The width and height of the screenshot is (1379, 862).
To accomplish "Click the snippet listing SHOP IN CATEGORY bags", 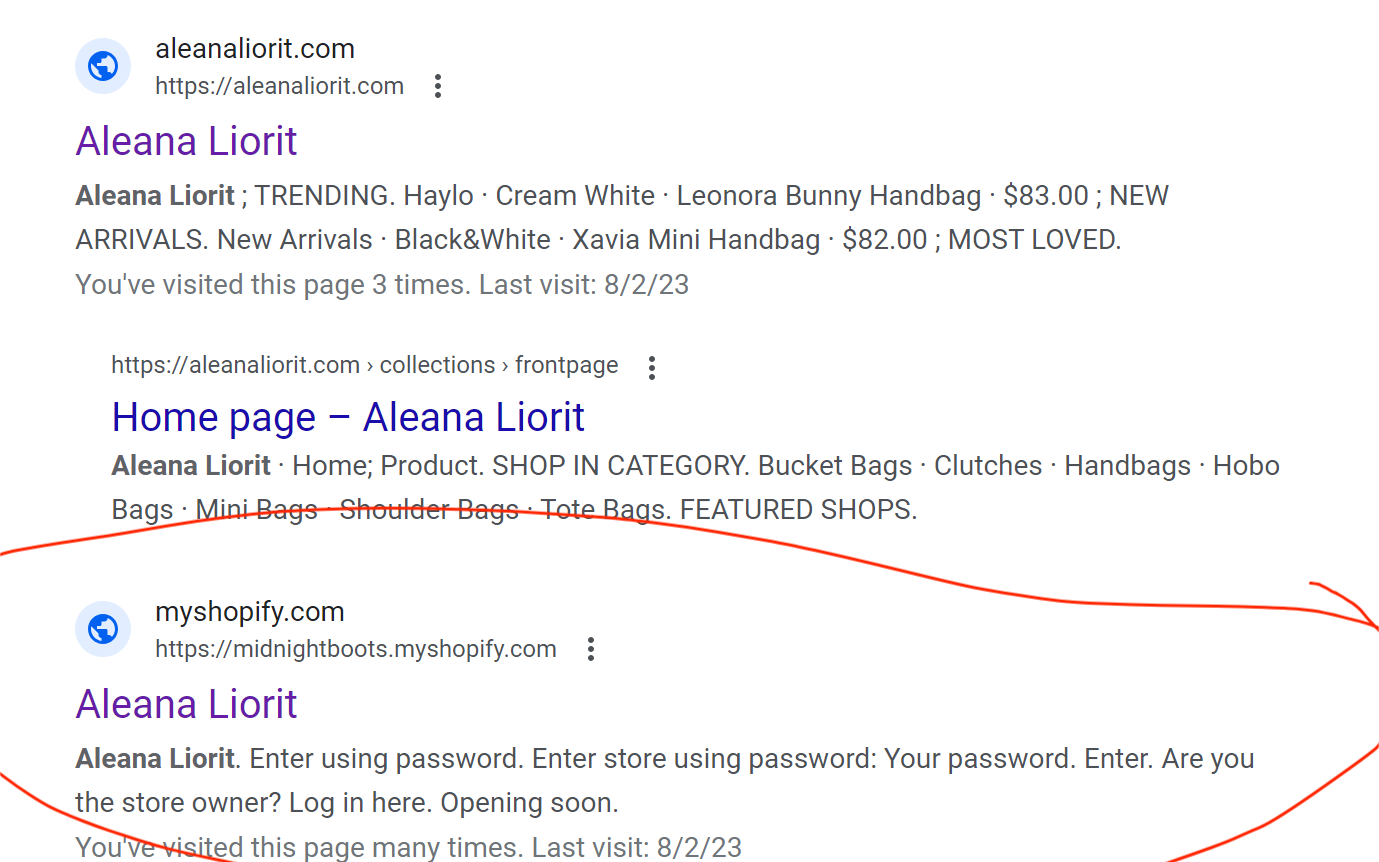I will click(x=694, y=488).
